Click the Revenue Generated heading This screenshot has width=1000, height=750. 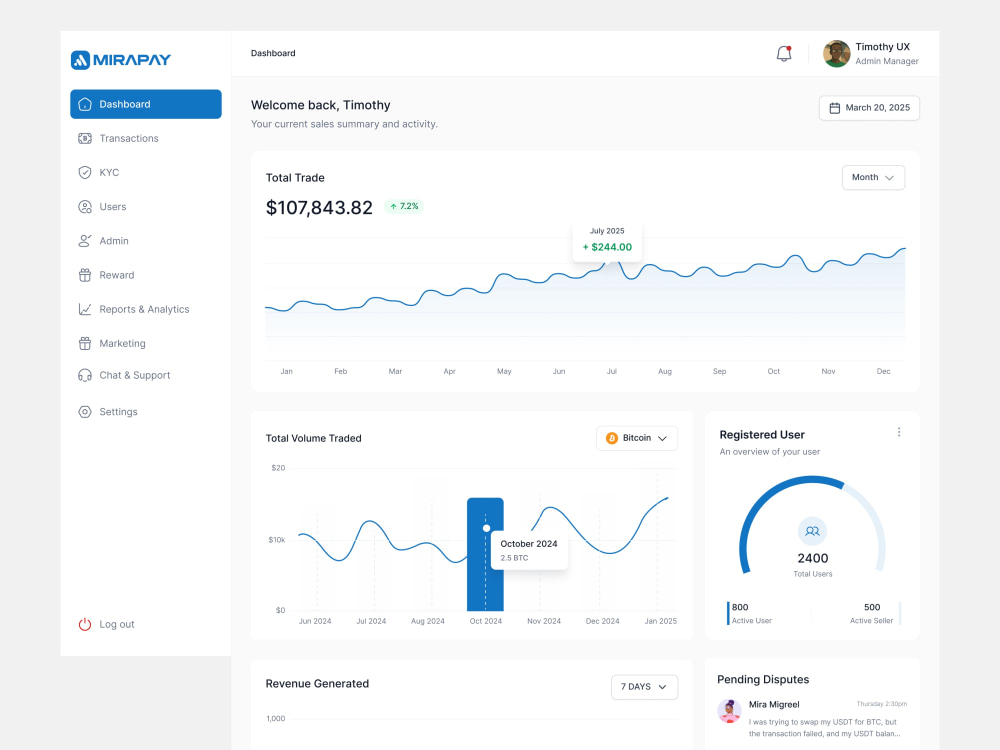pyautogui.click(x=317, y=684)
